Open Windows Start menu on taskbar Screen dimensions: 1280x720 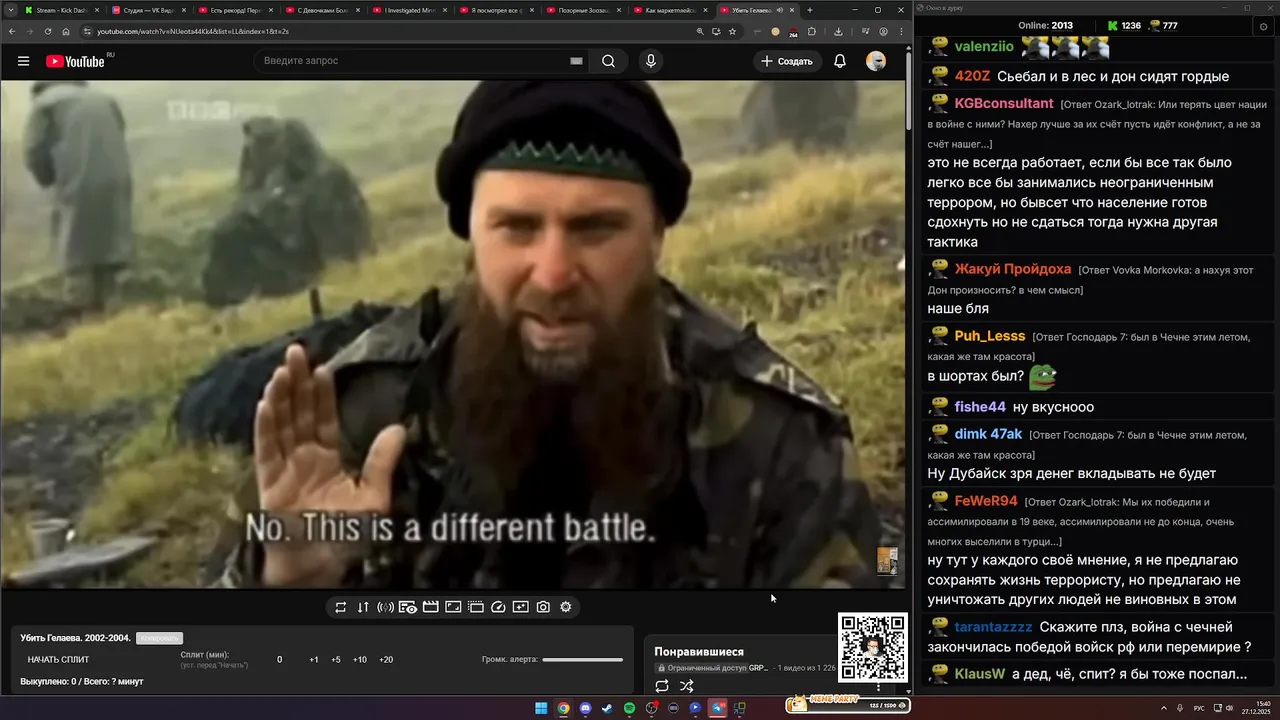coord(541,708)
